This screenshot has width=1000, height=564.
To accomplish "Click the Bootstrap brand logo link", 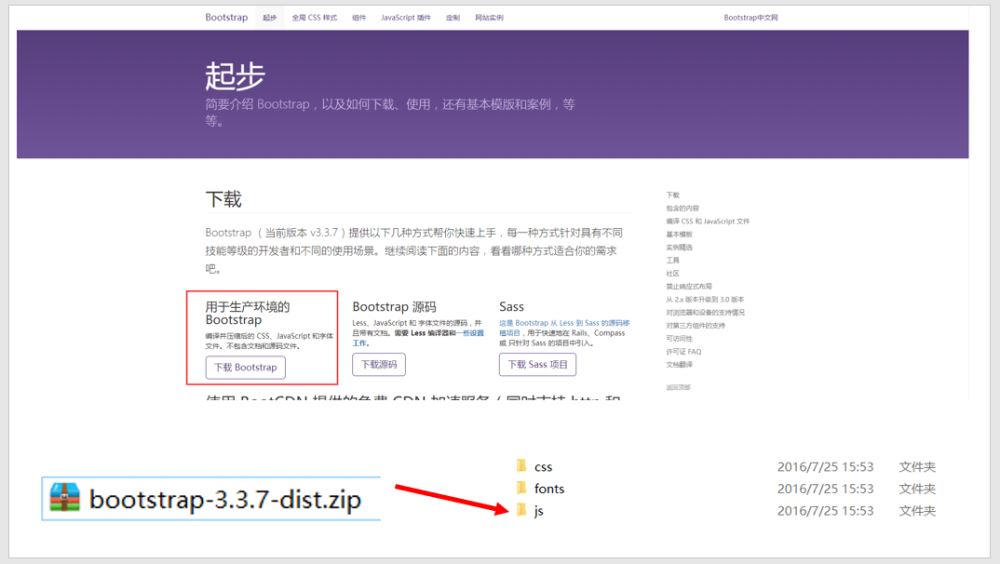I will click(x=226, y=17).
